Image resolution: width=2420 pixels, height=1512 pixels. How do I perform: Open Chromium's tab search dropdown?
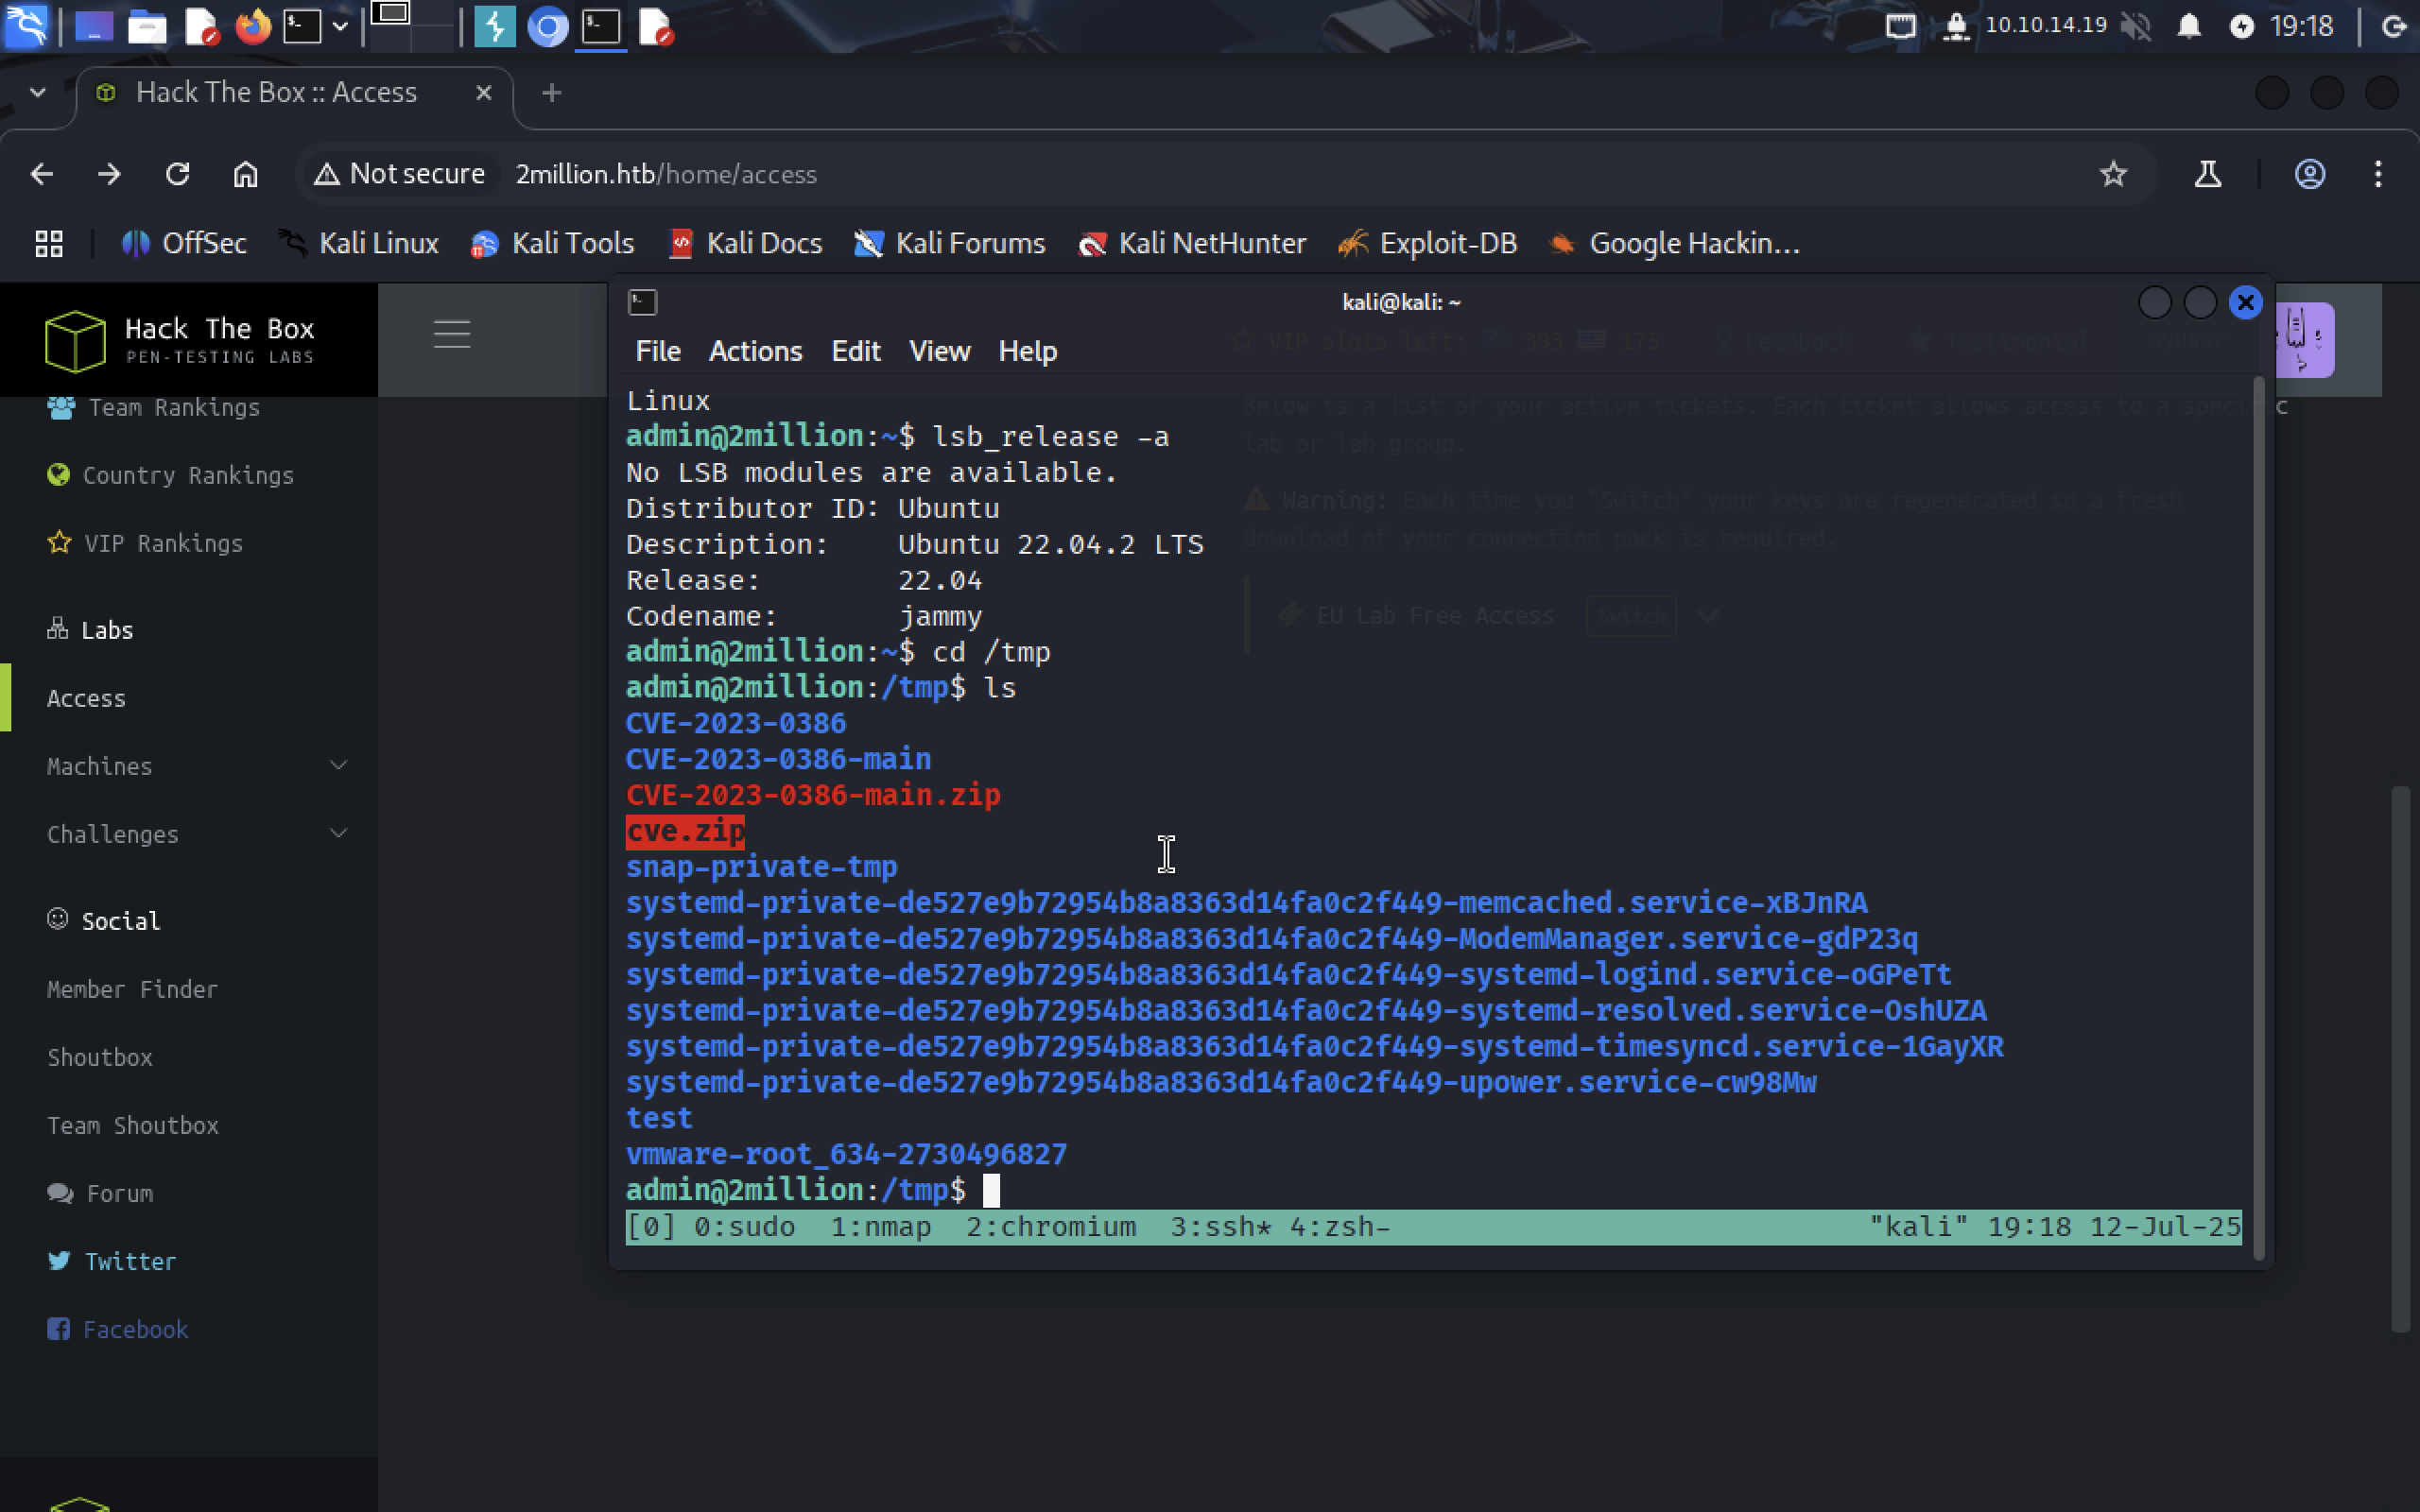pyautogui.click(x=38, y=93)
